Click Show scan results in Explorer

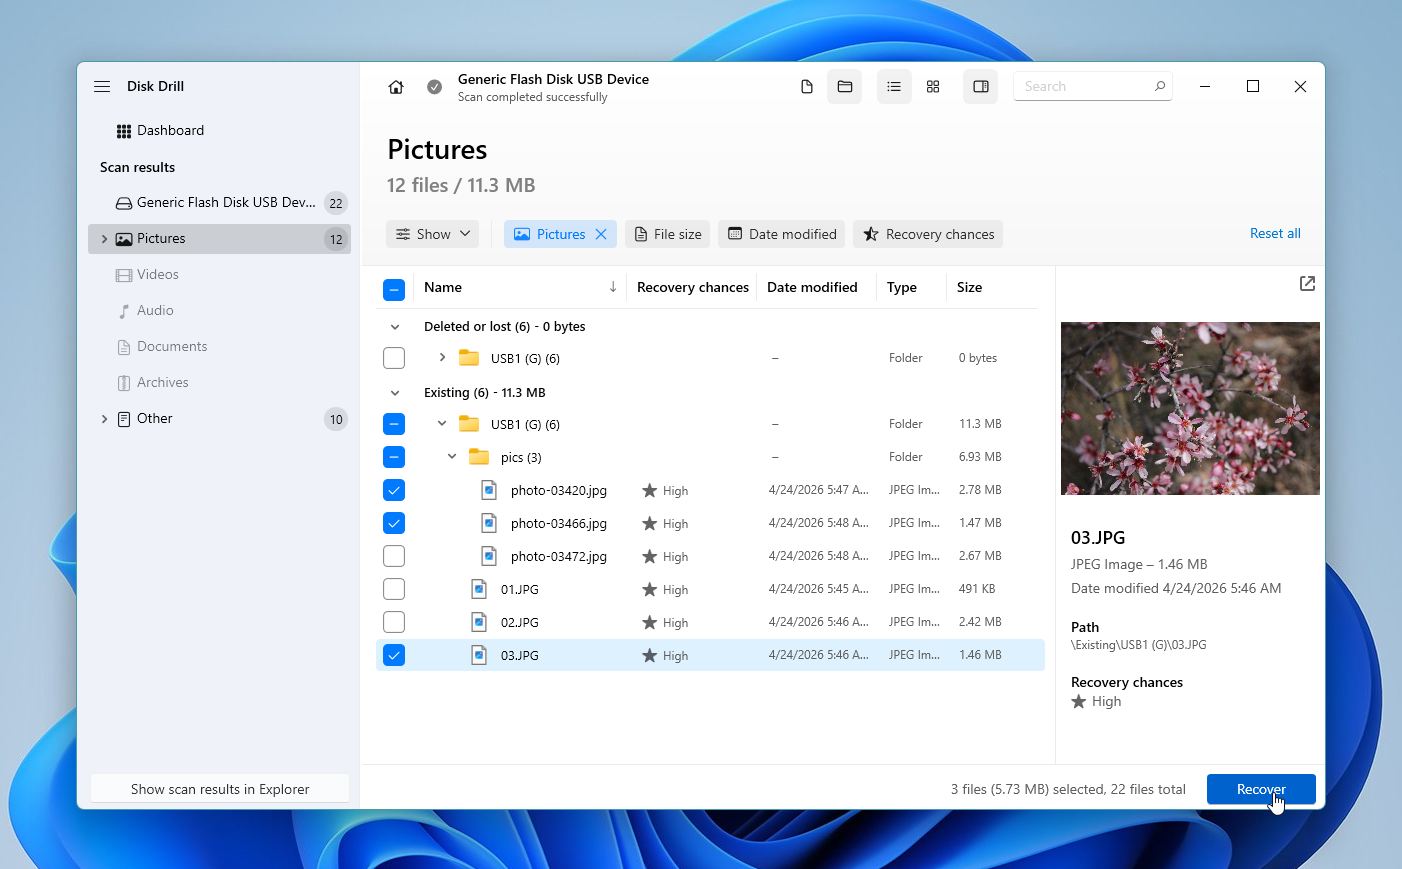pos(220,789)
